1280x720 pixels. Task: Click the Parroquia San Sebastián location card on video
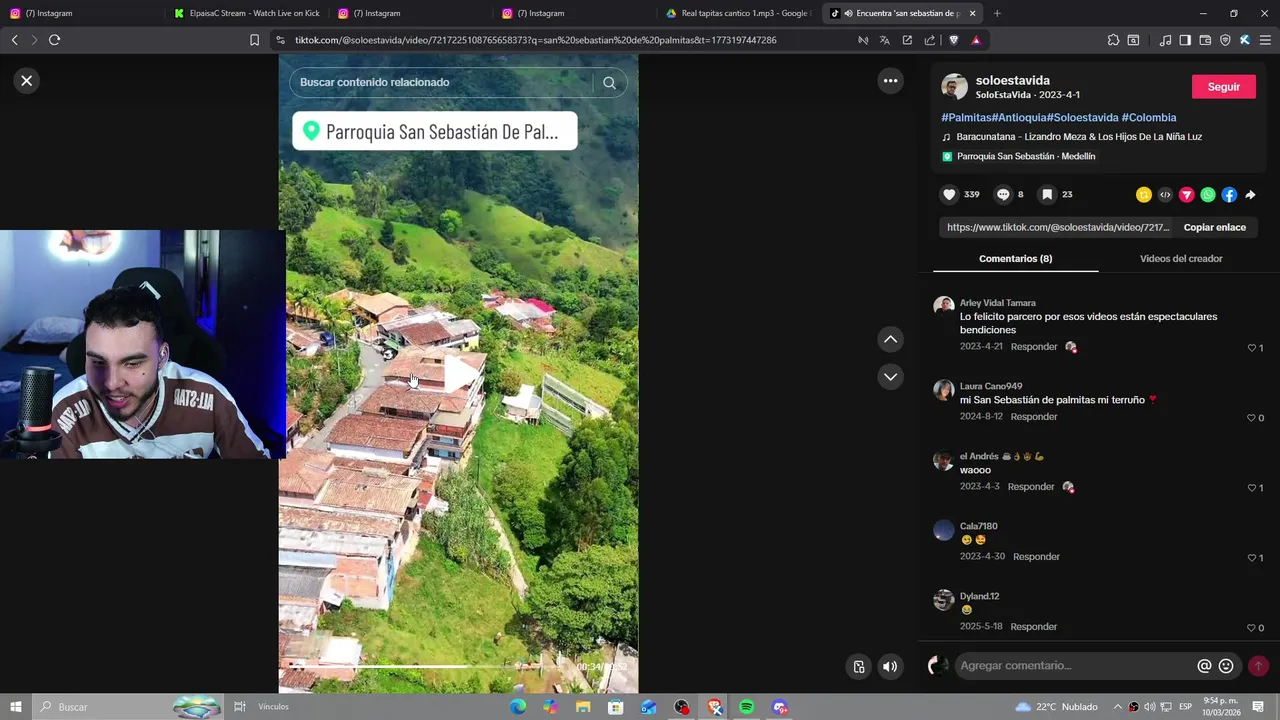(435, 132)
